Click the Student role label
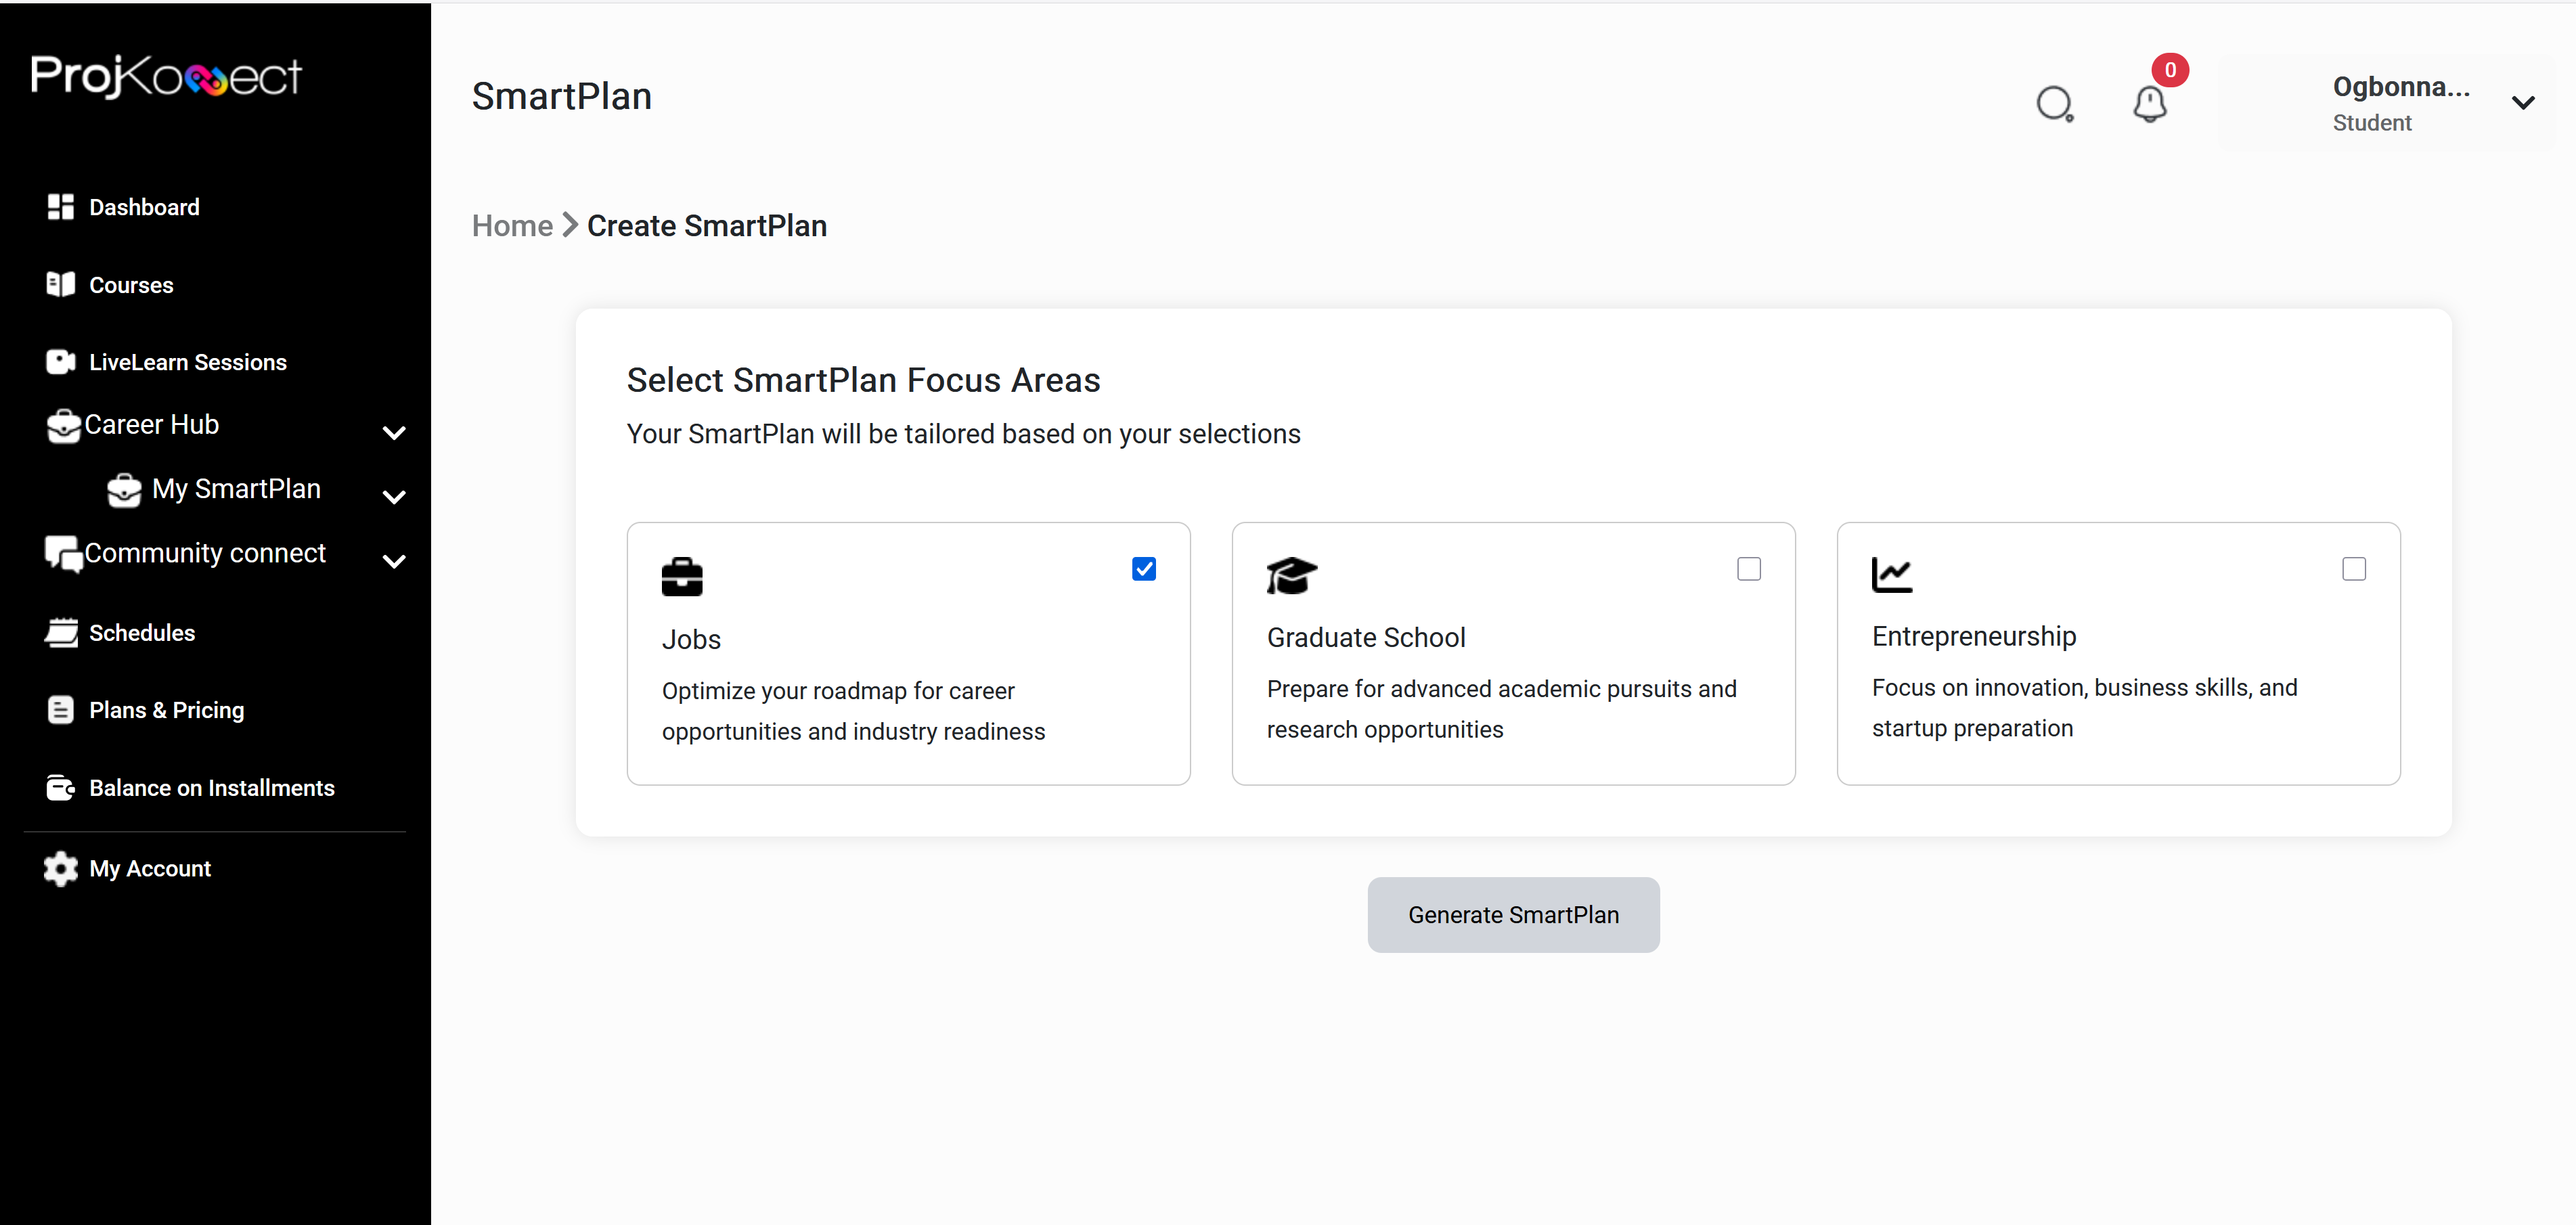This screenshot has height=1225, width=2576. click(x=2372, y=122)
